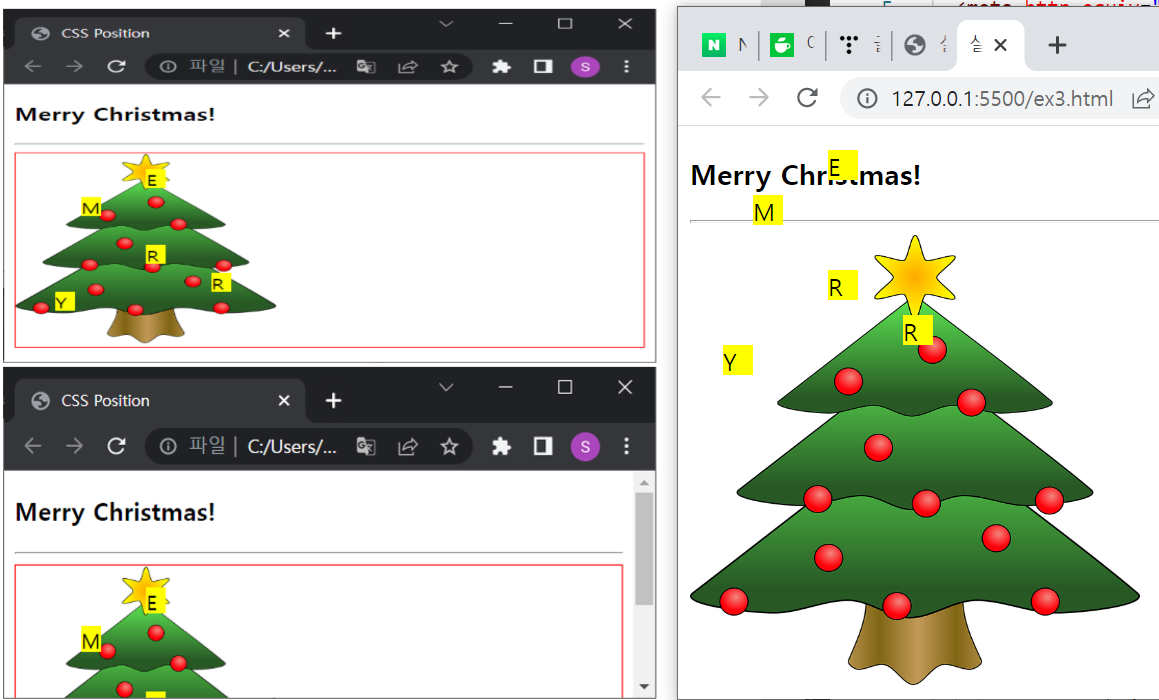Click yellow E box over heading in right window
The image size is (1159, 700).
pyautogui.click(x=843, y=166)
